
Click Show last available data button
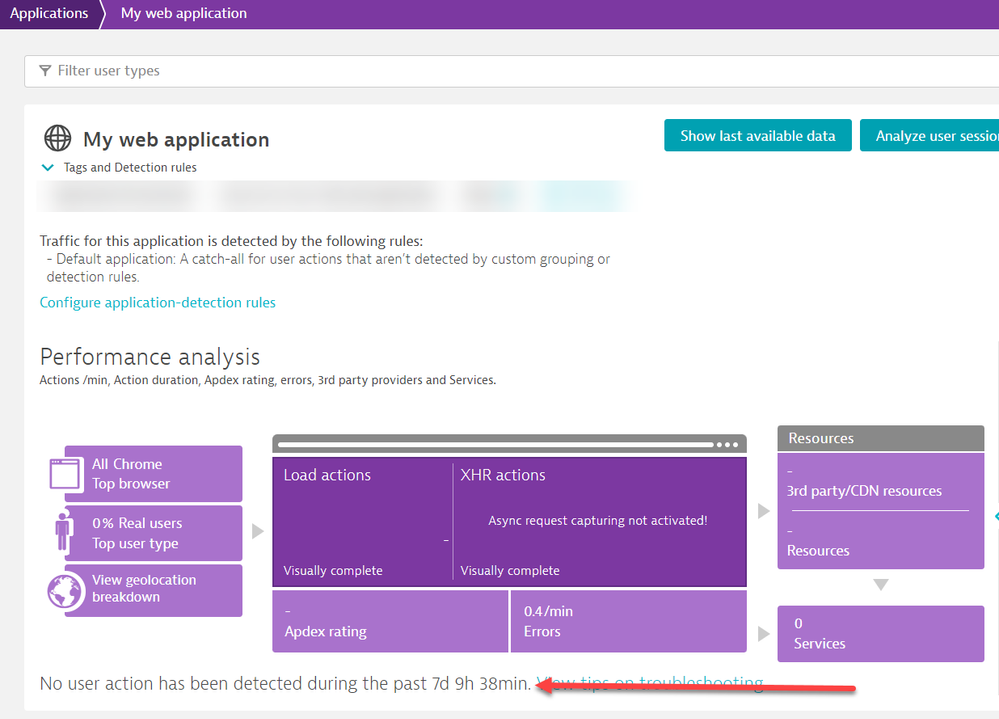pyautogui.click(x=757, y=136)
